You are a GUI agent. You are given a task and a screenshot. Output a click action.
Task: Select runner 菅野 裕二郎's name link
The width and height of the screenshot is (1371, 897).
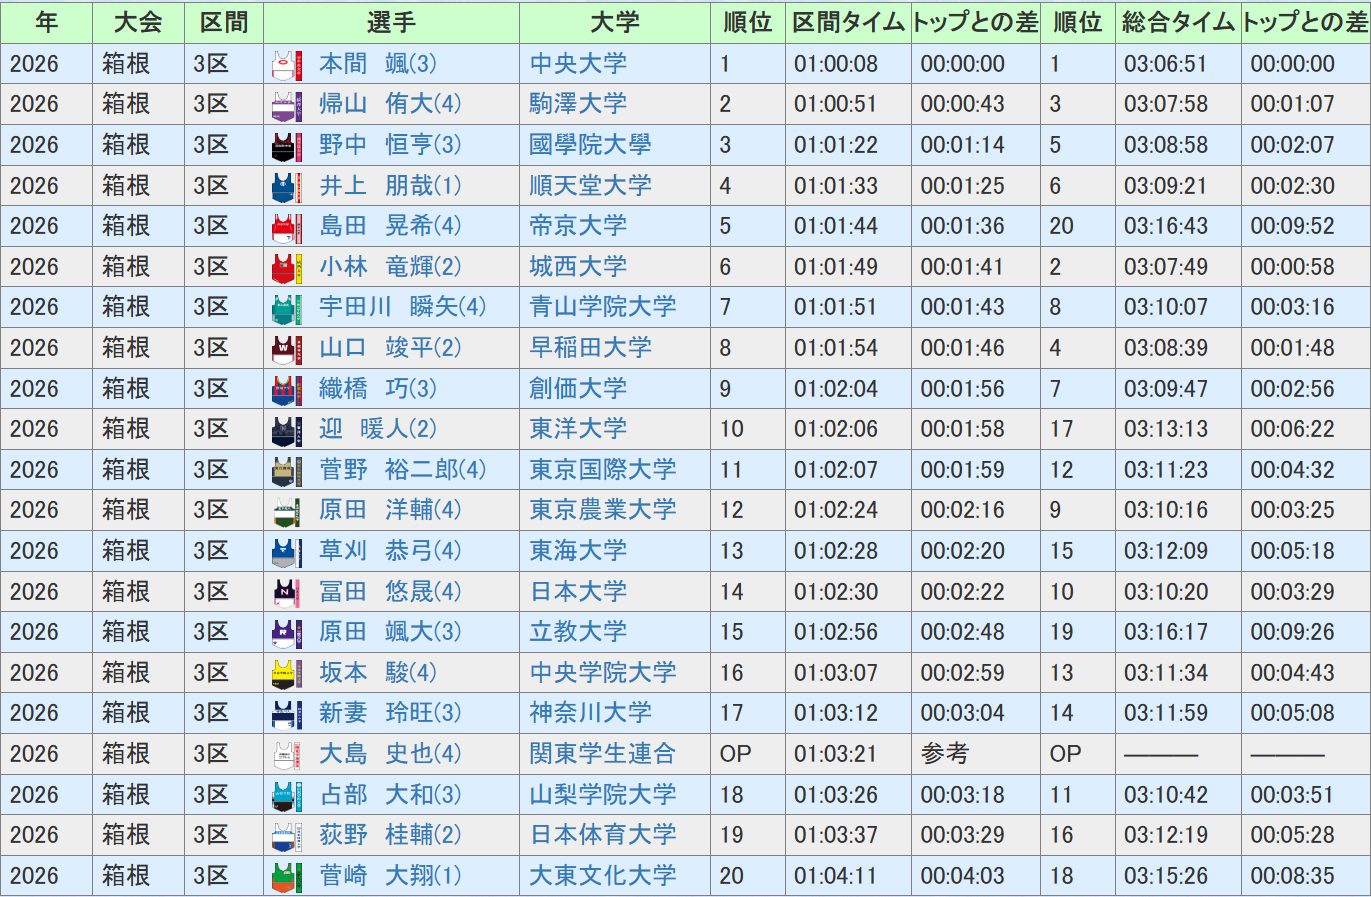point(402,469)
